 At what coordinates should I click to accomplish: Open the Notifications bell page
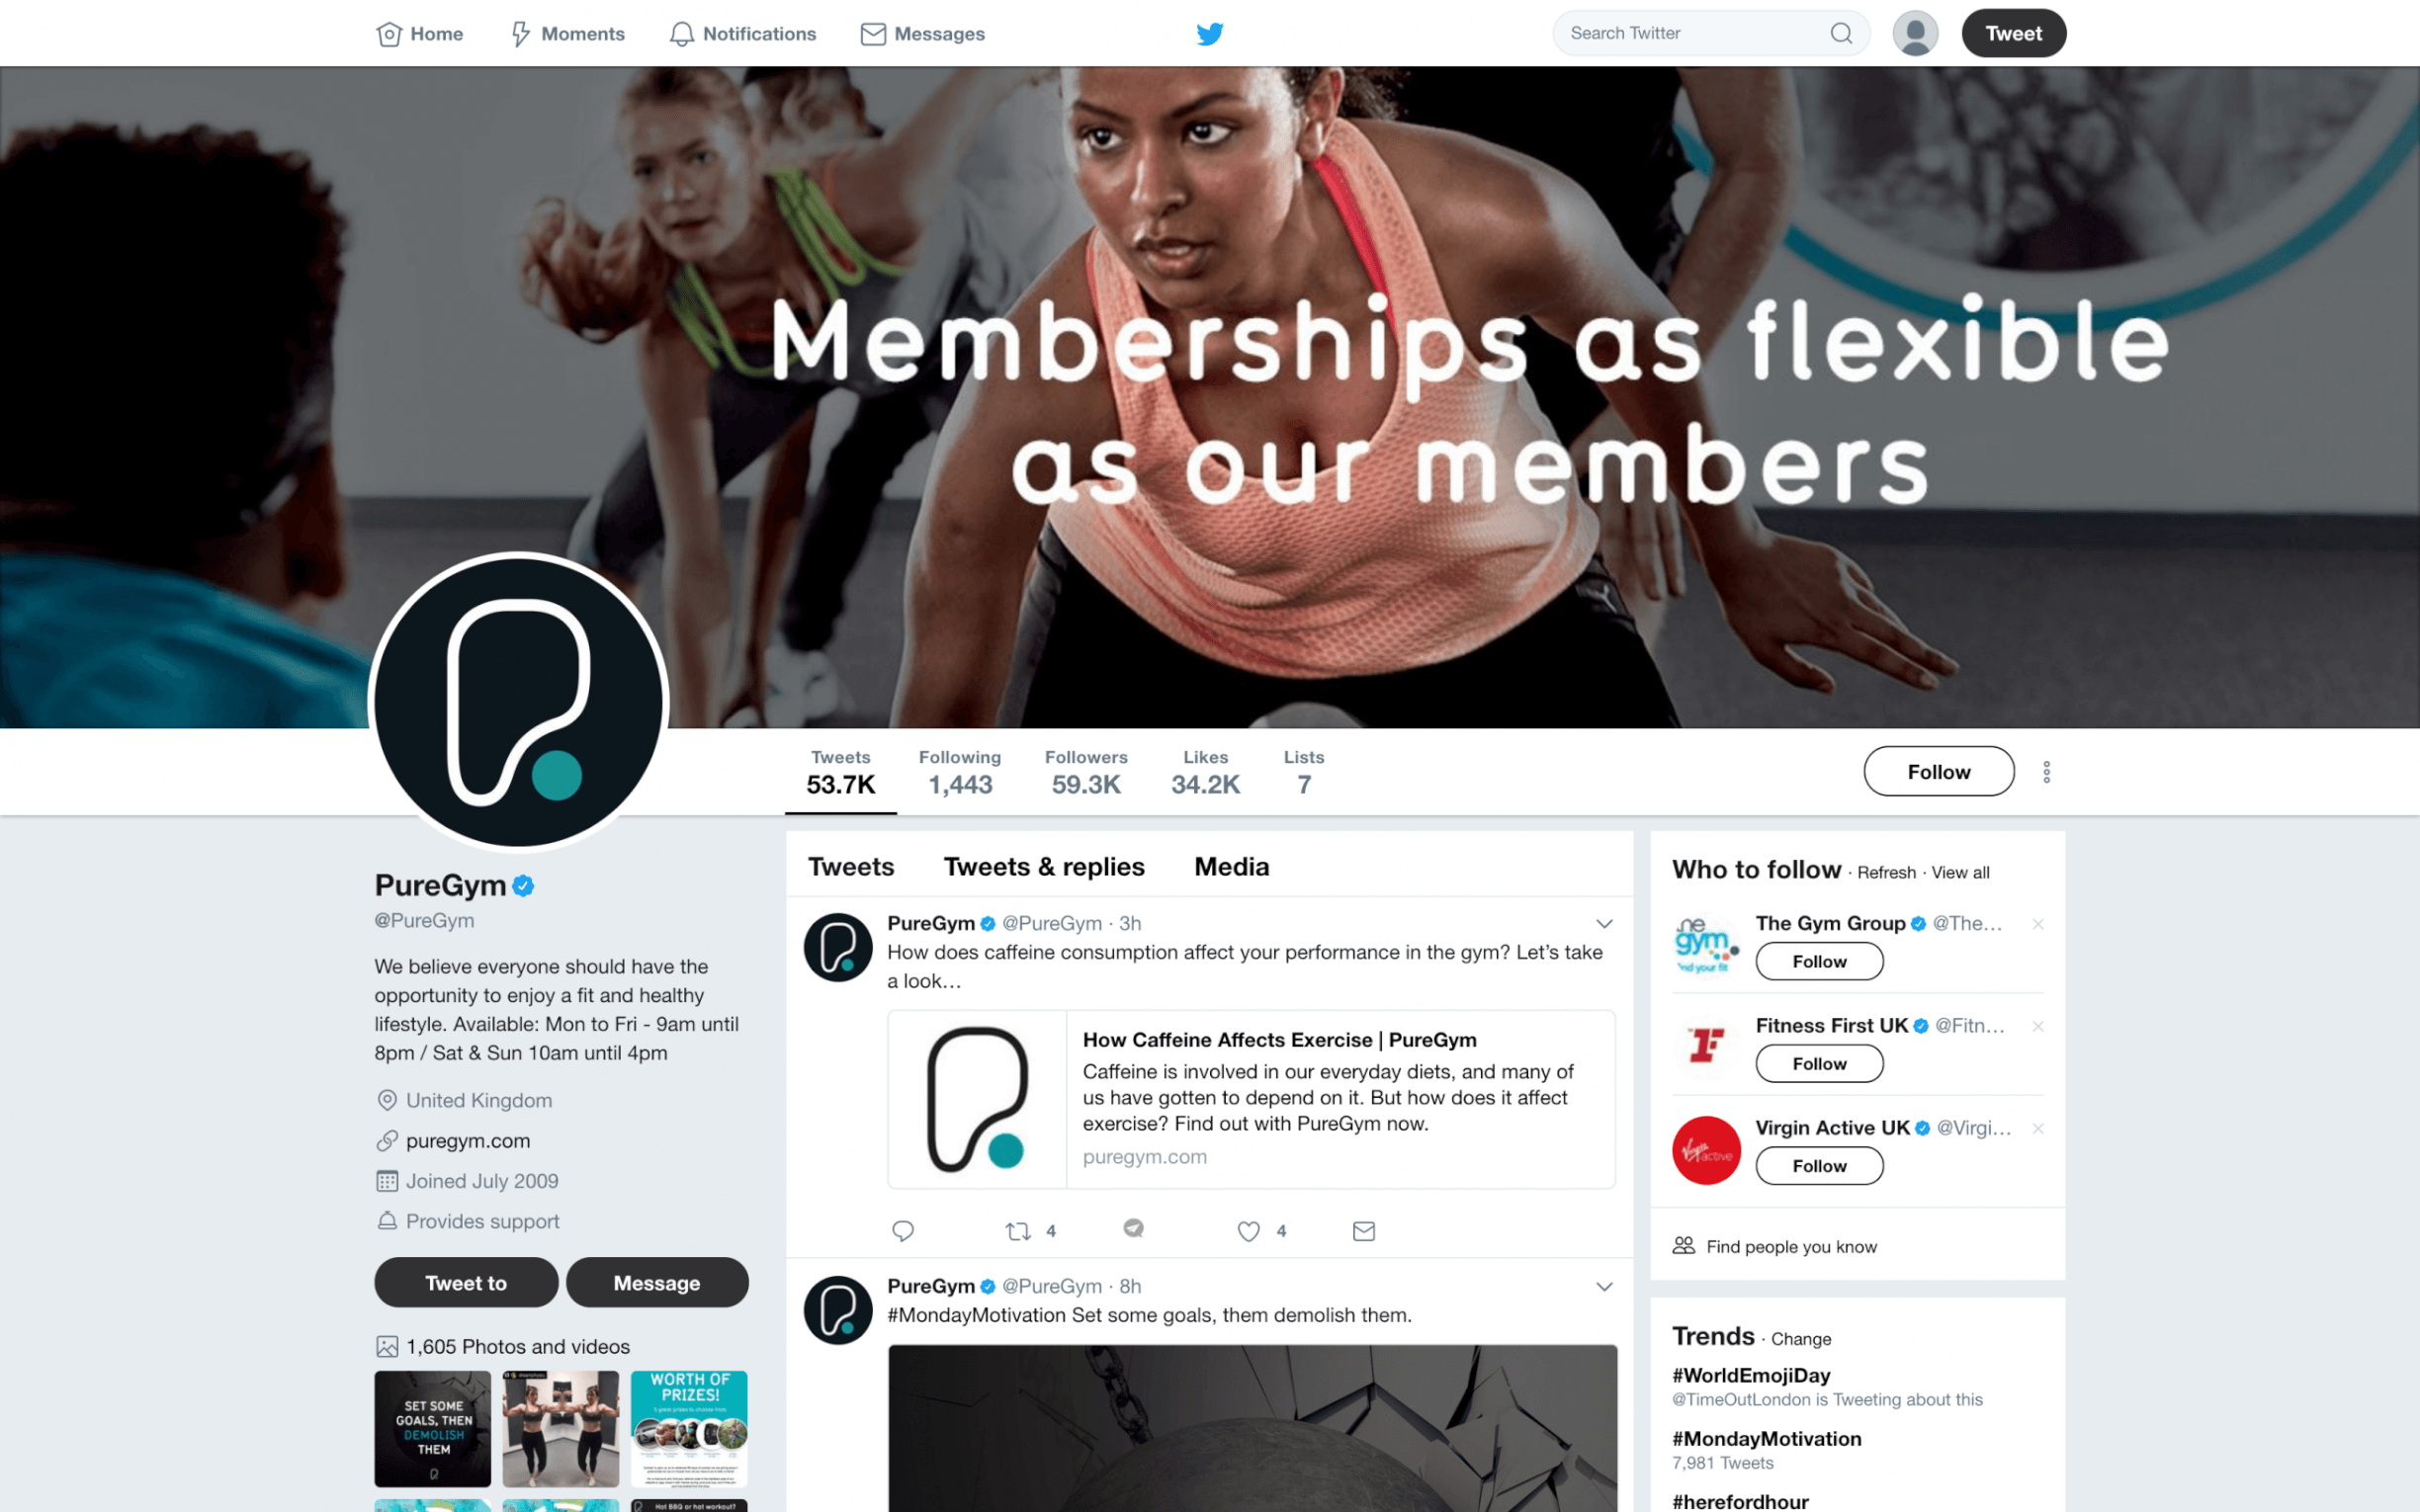click(743, 34)
